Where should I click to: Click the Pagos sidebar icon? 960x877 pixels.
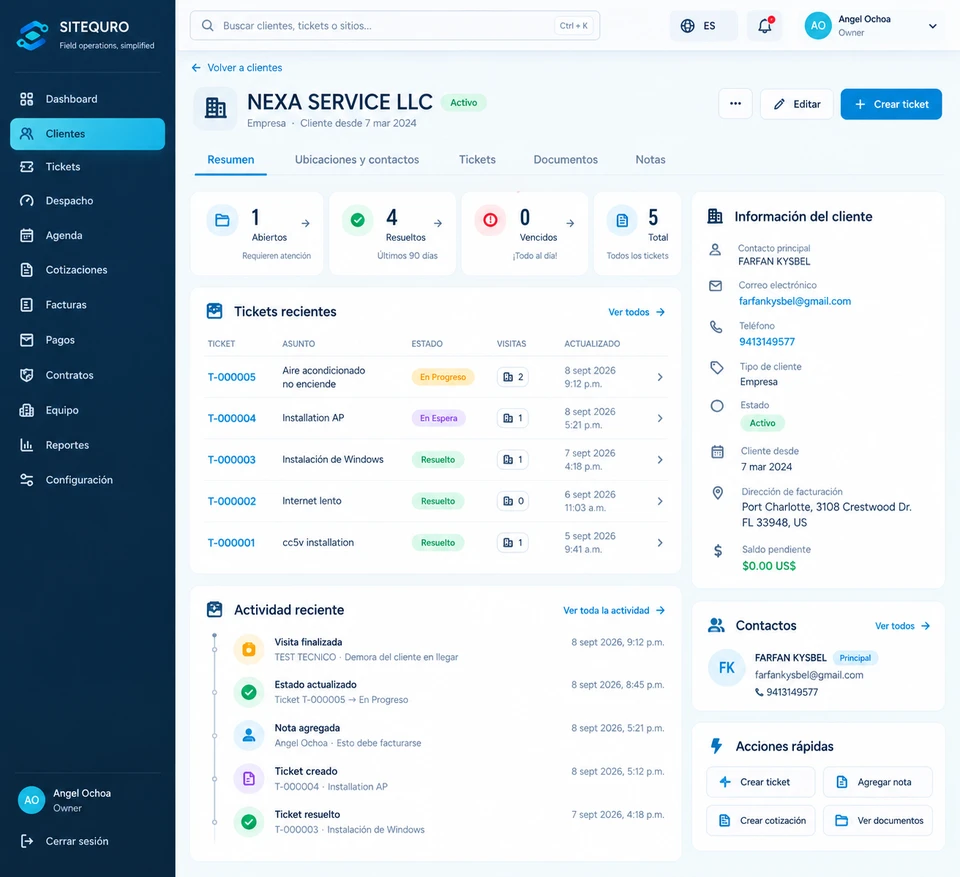coord(26,340)
